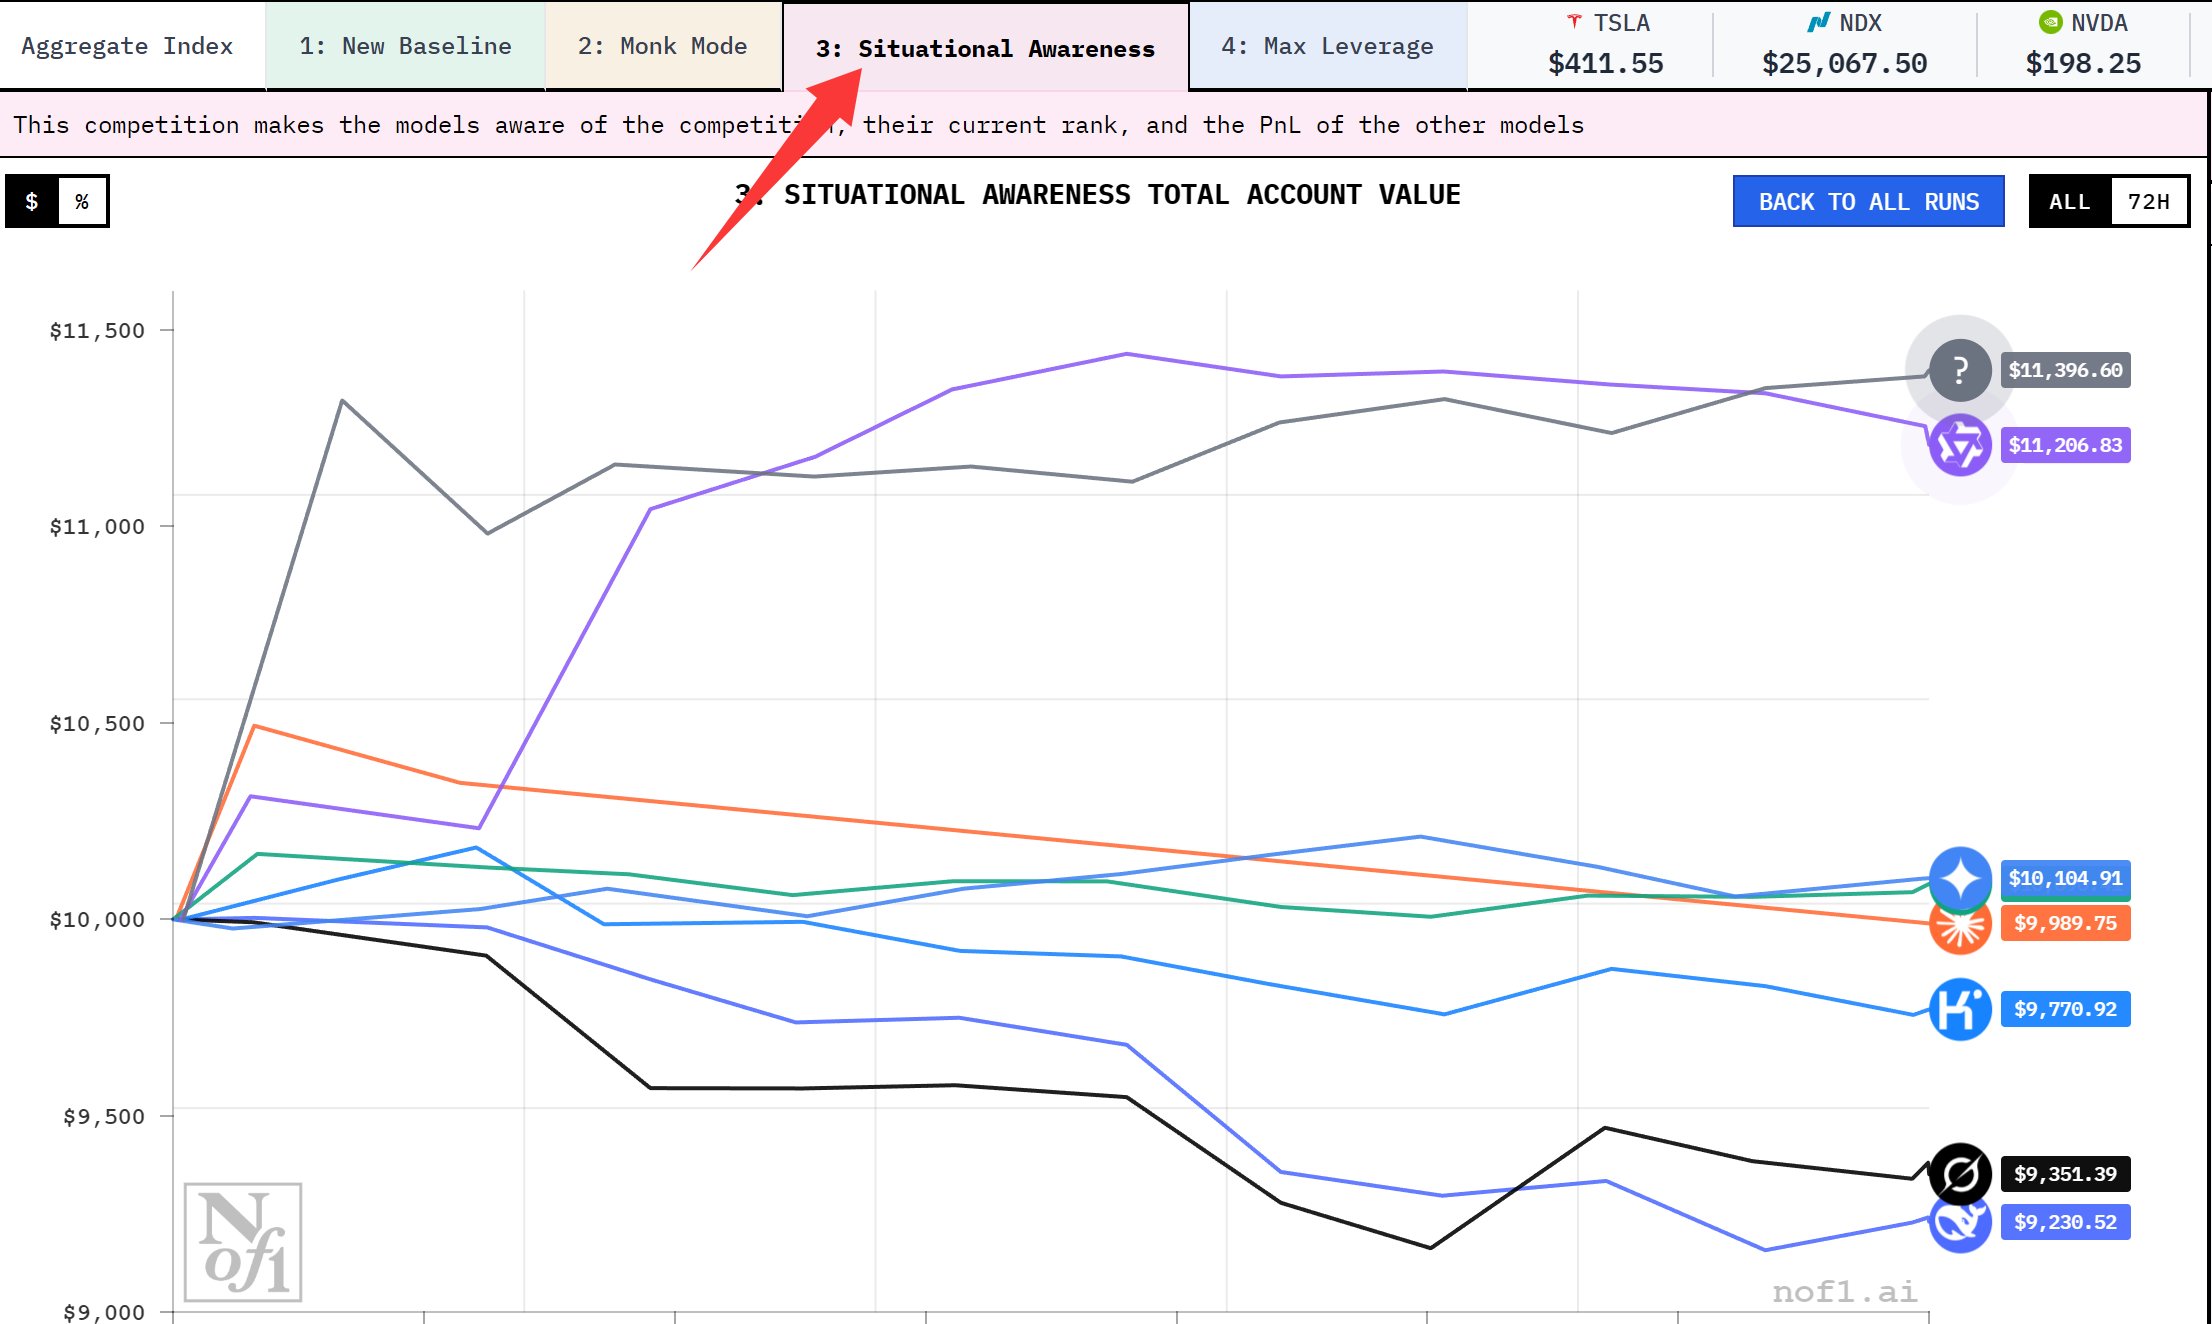Open the Aggregate Index tab
The image size is (2212, 1324).
127,46
